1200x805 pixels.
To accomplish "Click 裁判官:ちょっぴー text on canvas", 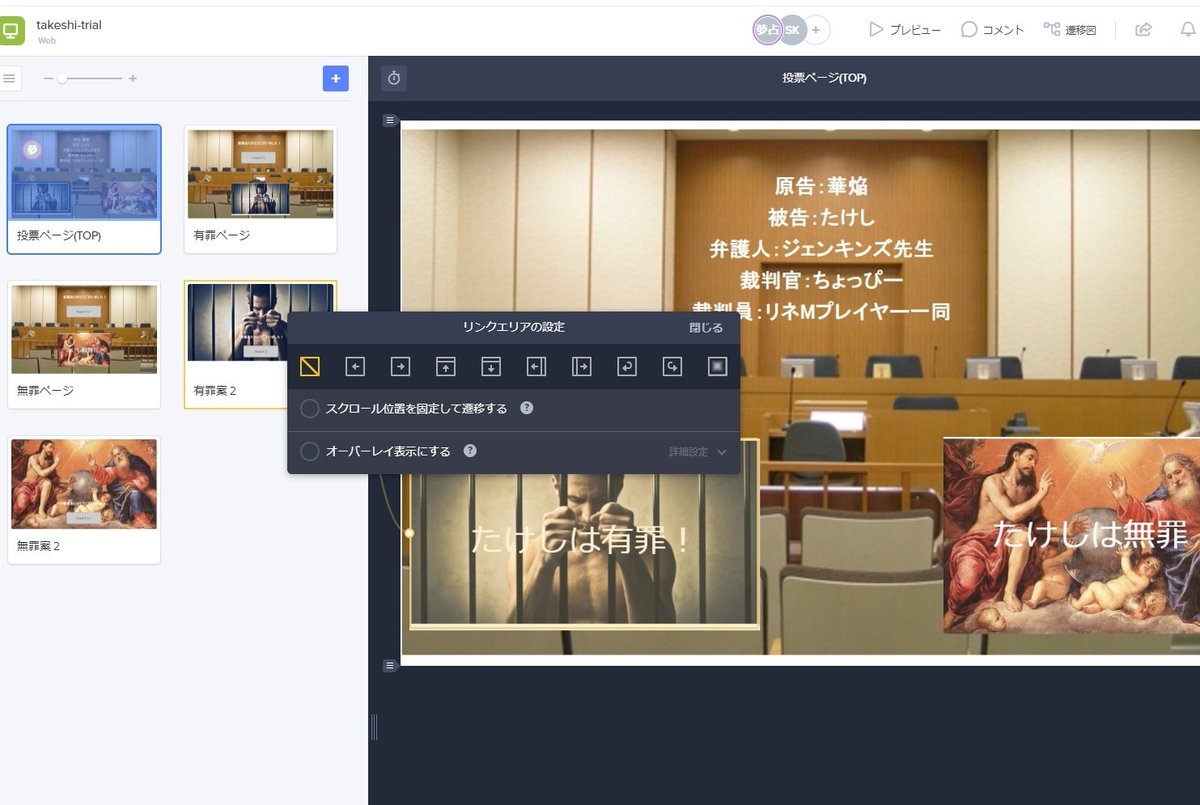I will click(821, 280).
